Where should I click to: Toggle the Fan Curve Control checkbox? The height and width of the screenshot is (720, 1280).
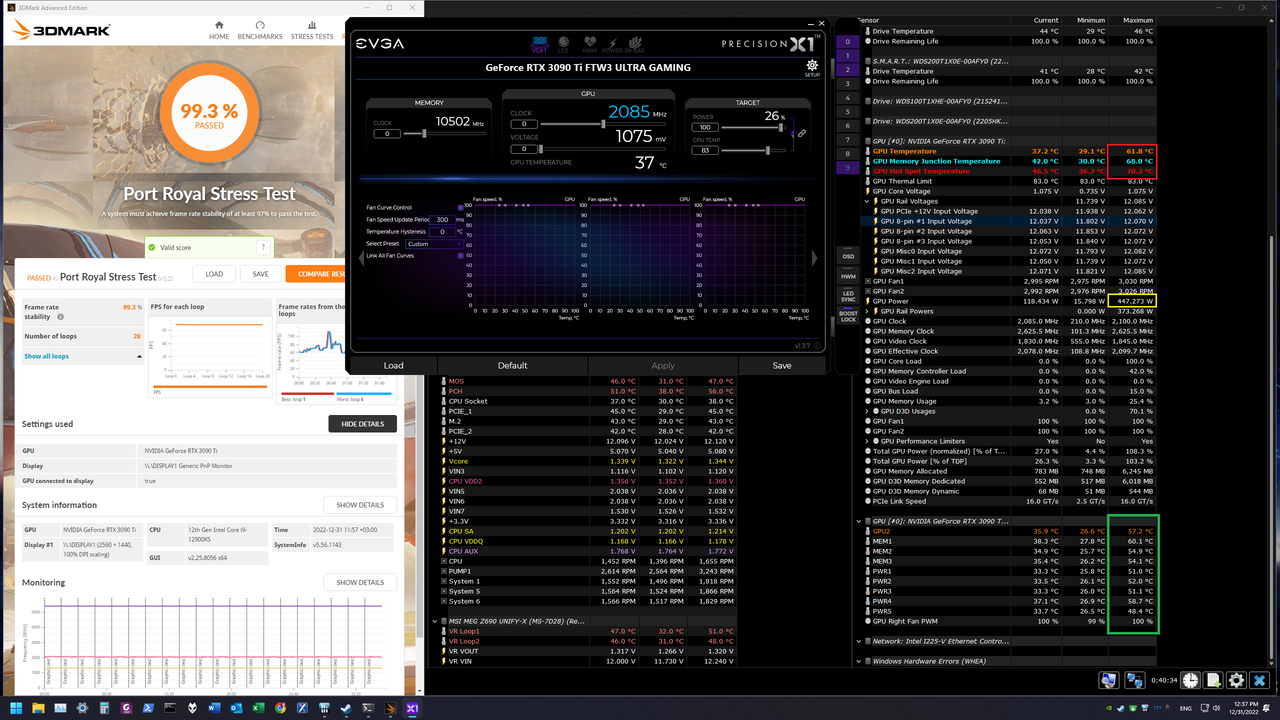coord(461,207)
